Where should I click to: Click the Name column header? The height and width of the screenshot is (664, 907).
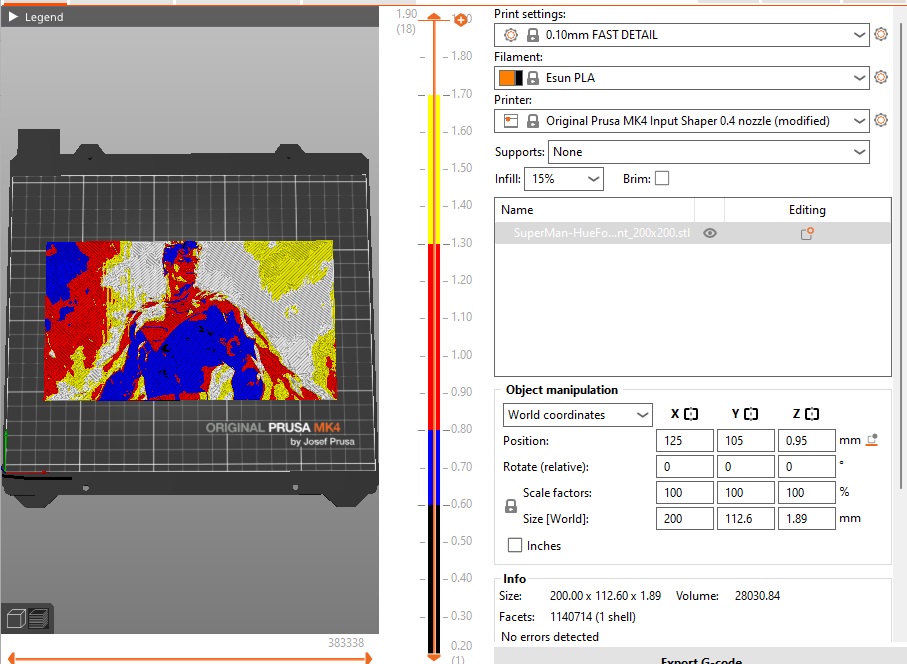pos(517,210)
